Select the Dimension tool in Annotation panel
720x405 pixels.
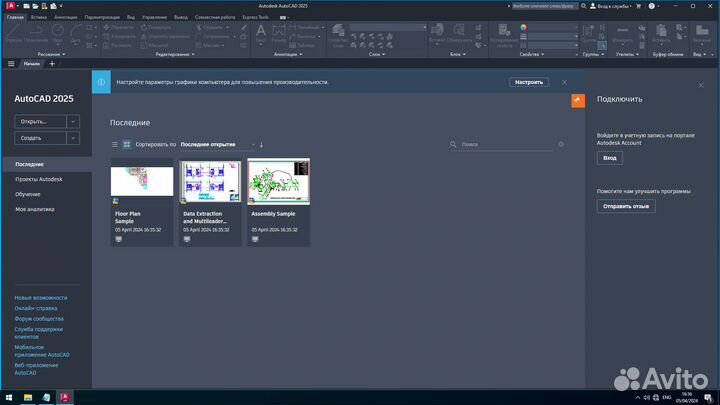[279, 34]
